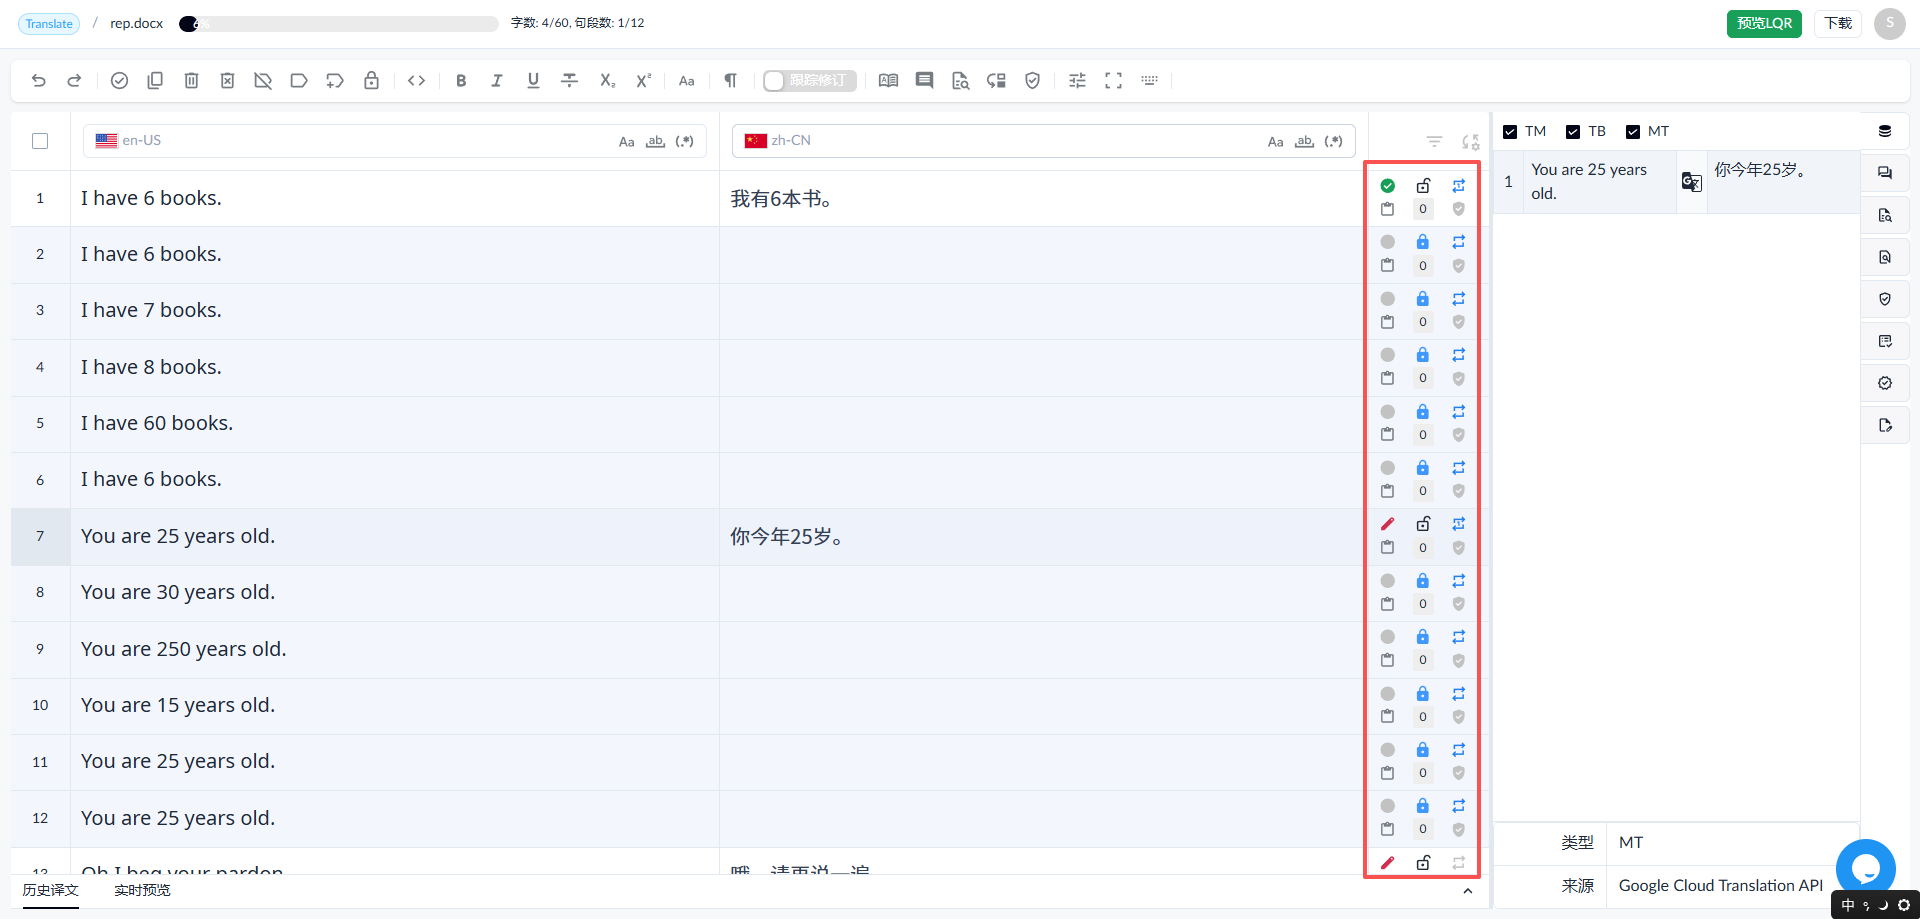The width and height of the screenshot is (1920, 919).
Task: Uncheck the TB checkbox
Action: pyautogui.click(x=1573, y=132)
